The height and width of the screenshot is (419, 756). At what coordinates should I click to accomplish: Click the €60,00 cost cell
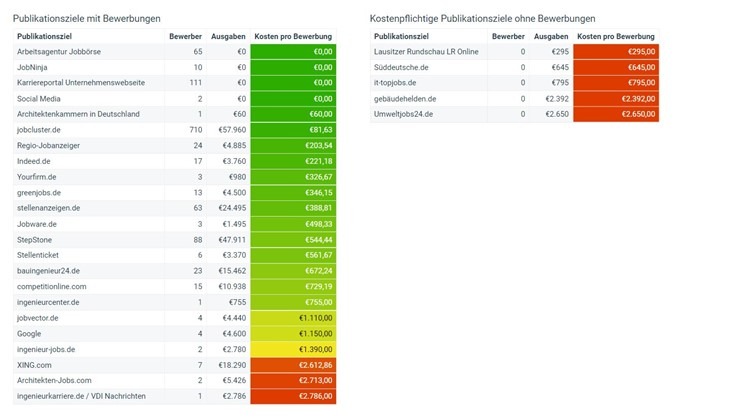pos(293,114)
